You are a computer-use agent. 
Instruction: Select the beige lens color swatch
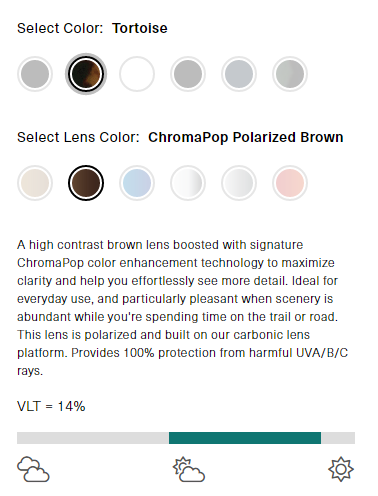(35, 183)
